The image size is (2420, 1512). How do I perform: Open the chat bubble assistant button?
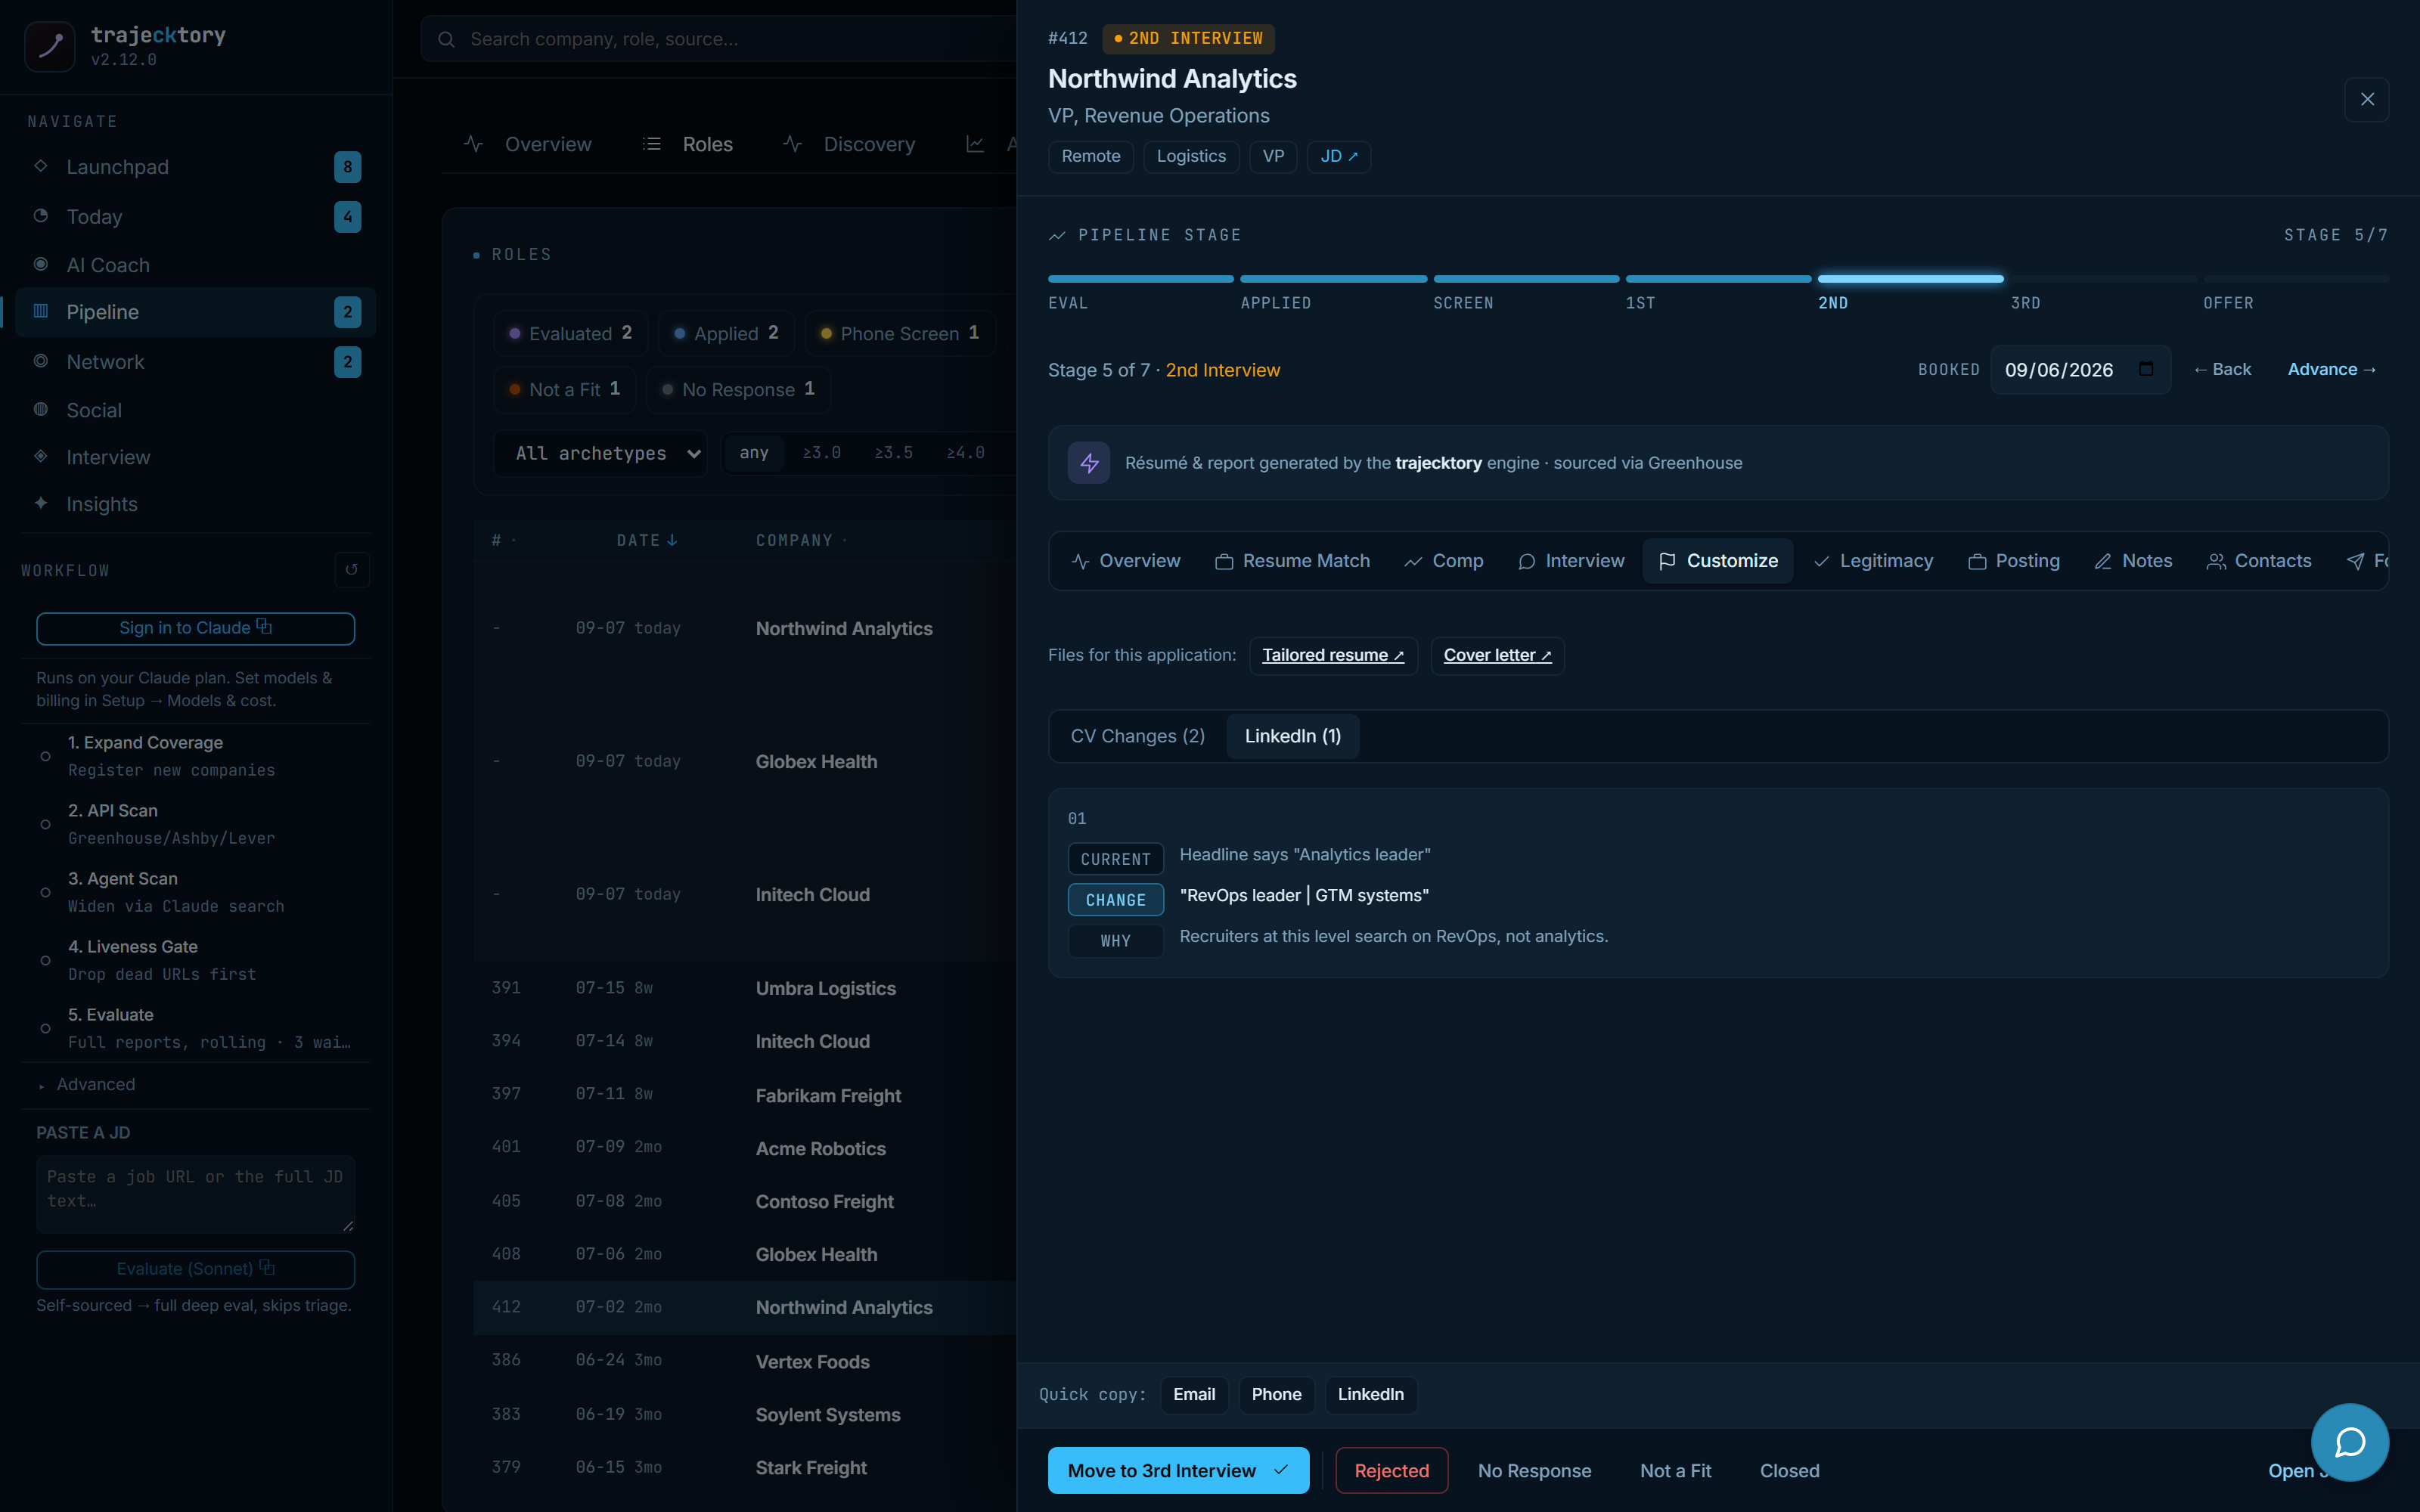[x=2350, y=1442]
